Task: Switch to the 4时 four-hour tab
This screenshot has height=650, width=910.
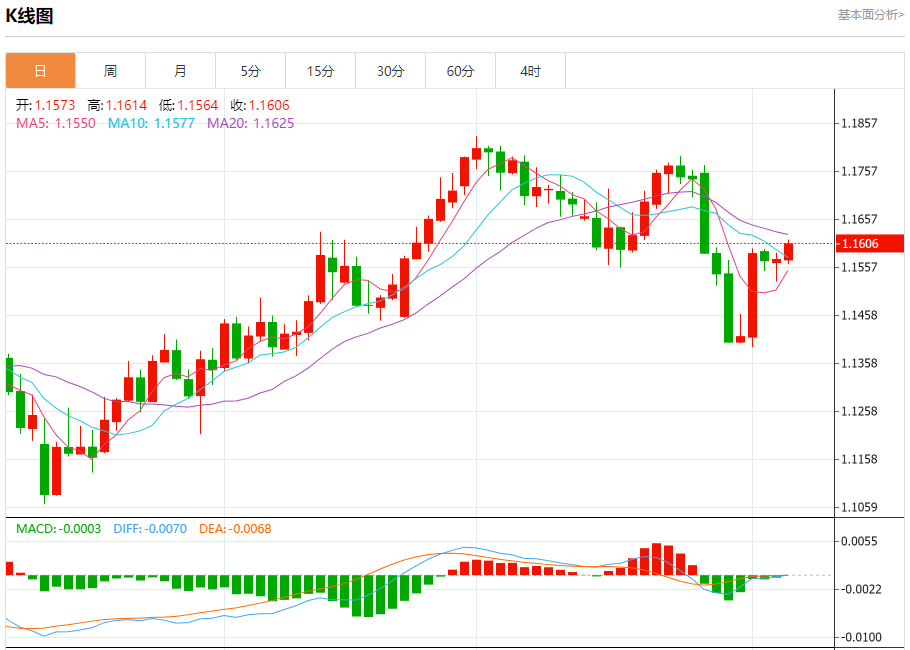Action: point(531,71)
